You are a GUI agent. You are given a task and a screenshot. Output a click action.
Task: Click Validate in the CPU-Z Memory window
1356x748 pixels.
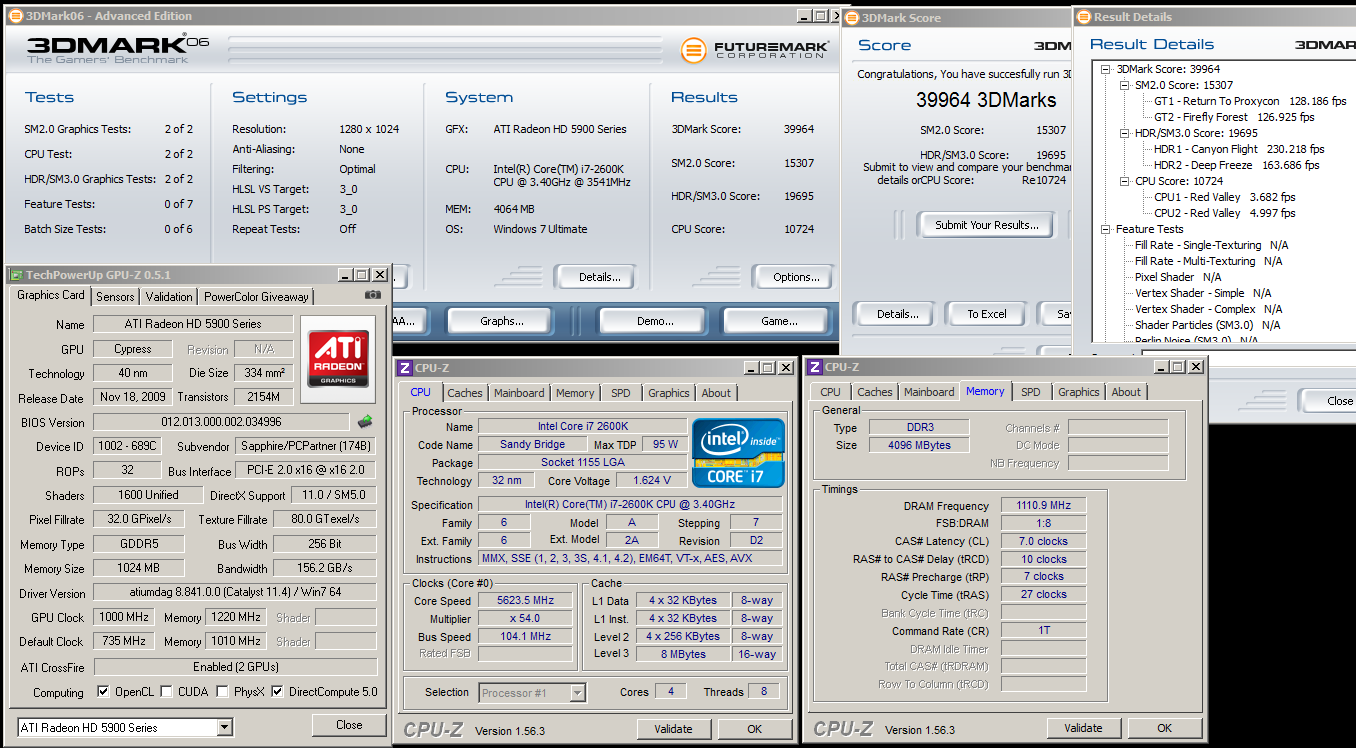(1083, 728)
